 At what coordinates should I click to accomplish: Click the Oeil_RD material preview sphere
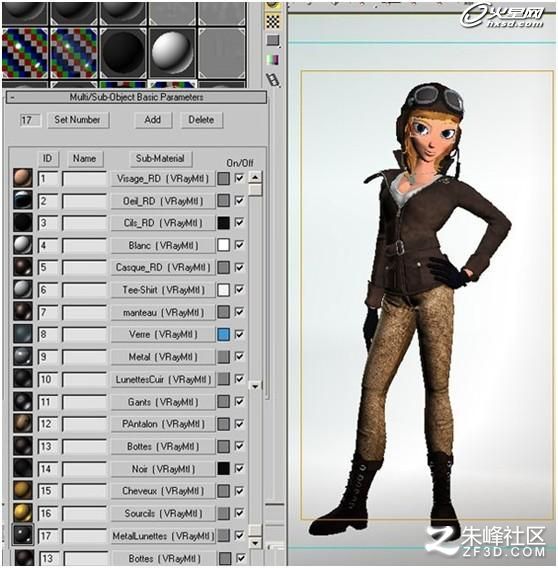(x=23, y=200)
